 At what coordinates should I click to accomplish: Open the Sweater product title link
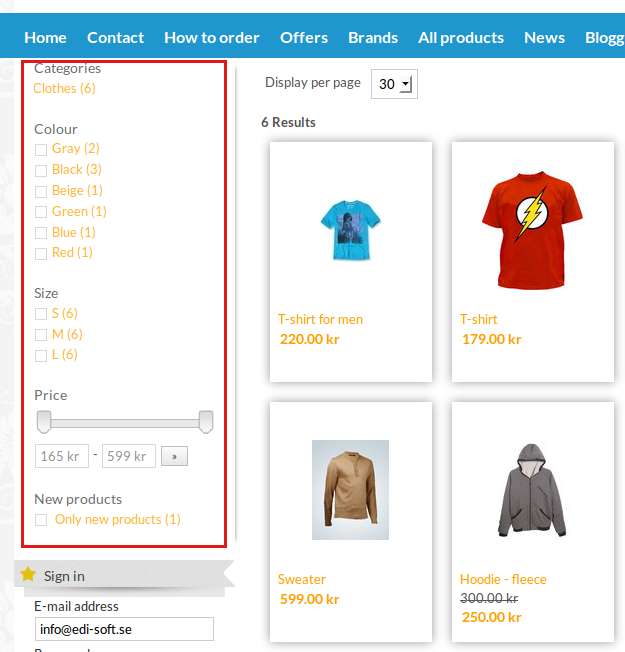pyautogui.click(x=302, y=579)
